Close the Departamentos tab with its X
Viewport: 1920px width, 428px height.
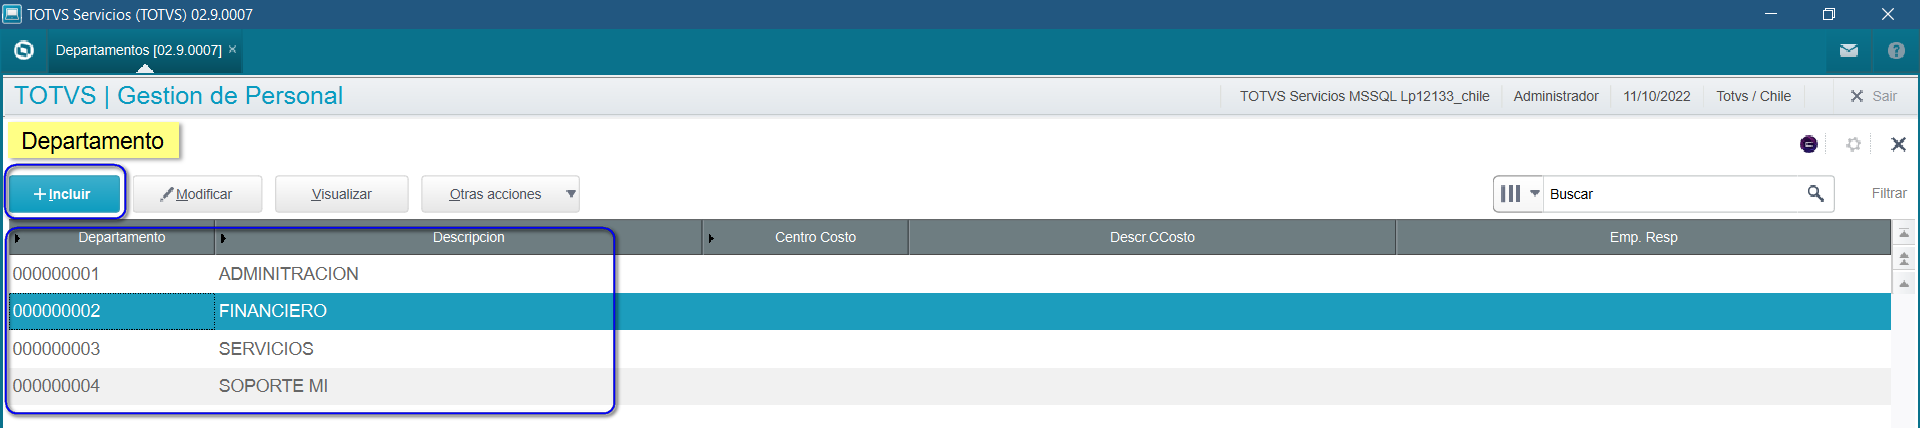click(233, 49)
